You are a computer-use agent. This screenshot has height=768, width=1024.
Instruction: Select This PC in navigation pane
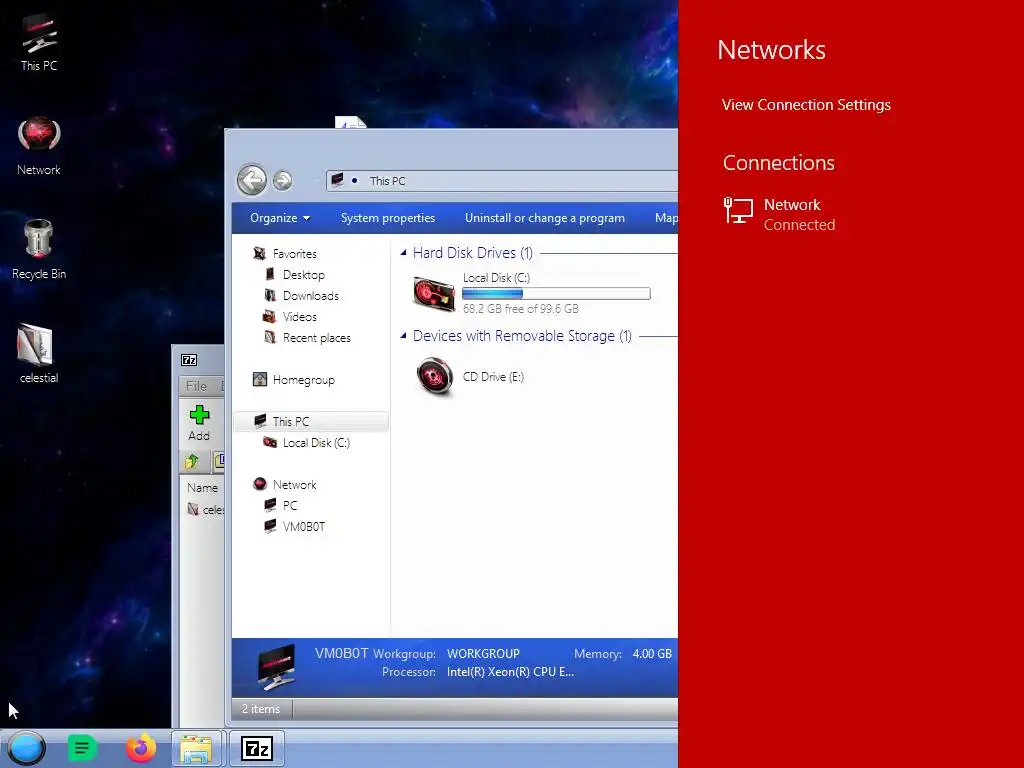312,421
